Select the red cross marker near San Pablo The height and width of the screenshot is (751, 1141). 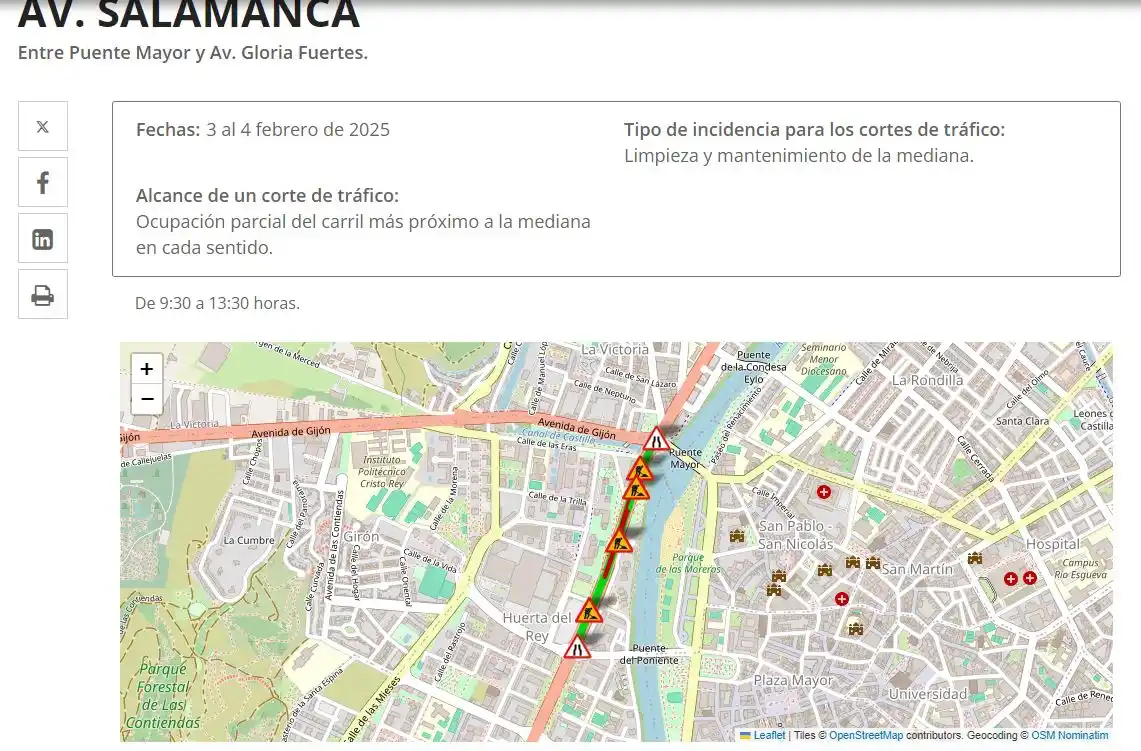pos(823,492)
